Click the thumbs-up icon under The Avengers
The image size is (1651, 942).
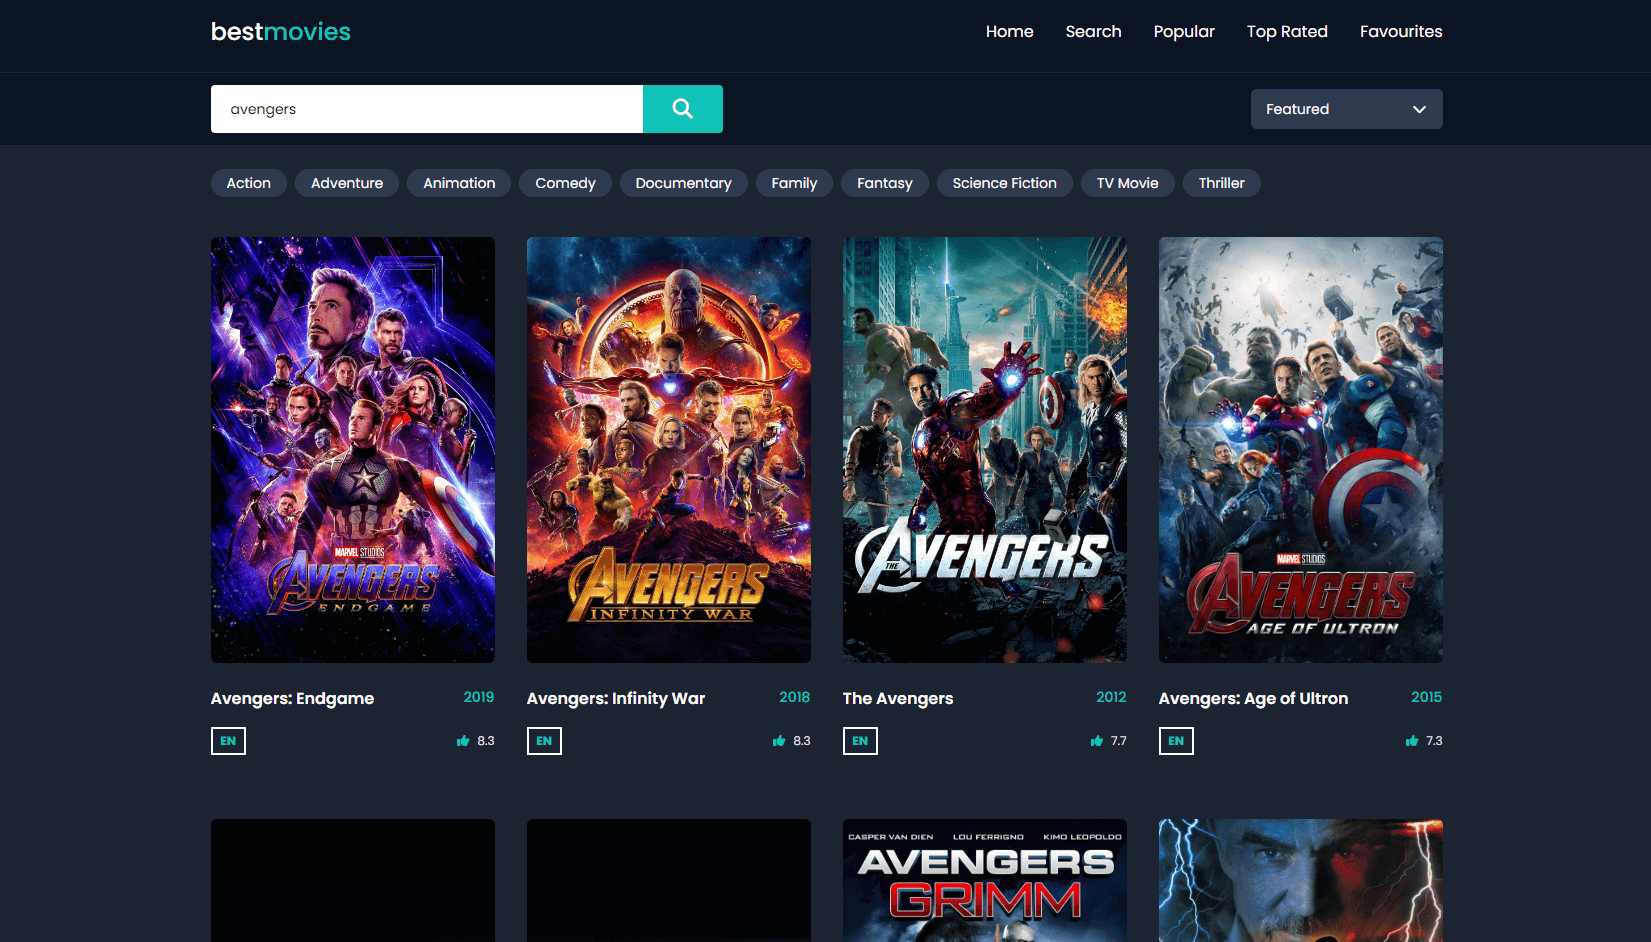pos(1097,741)
